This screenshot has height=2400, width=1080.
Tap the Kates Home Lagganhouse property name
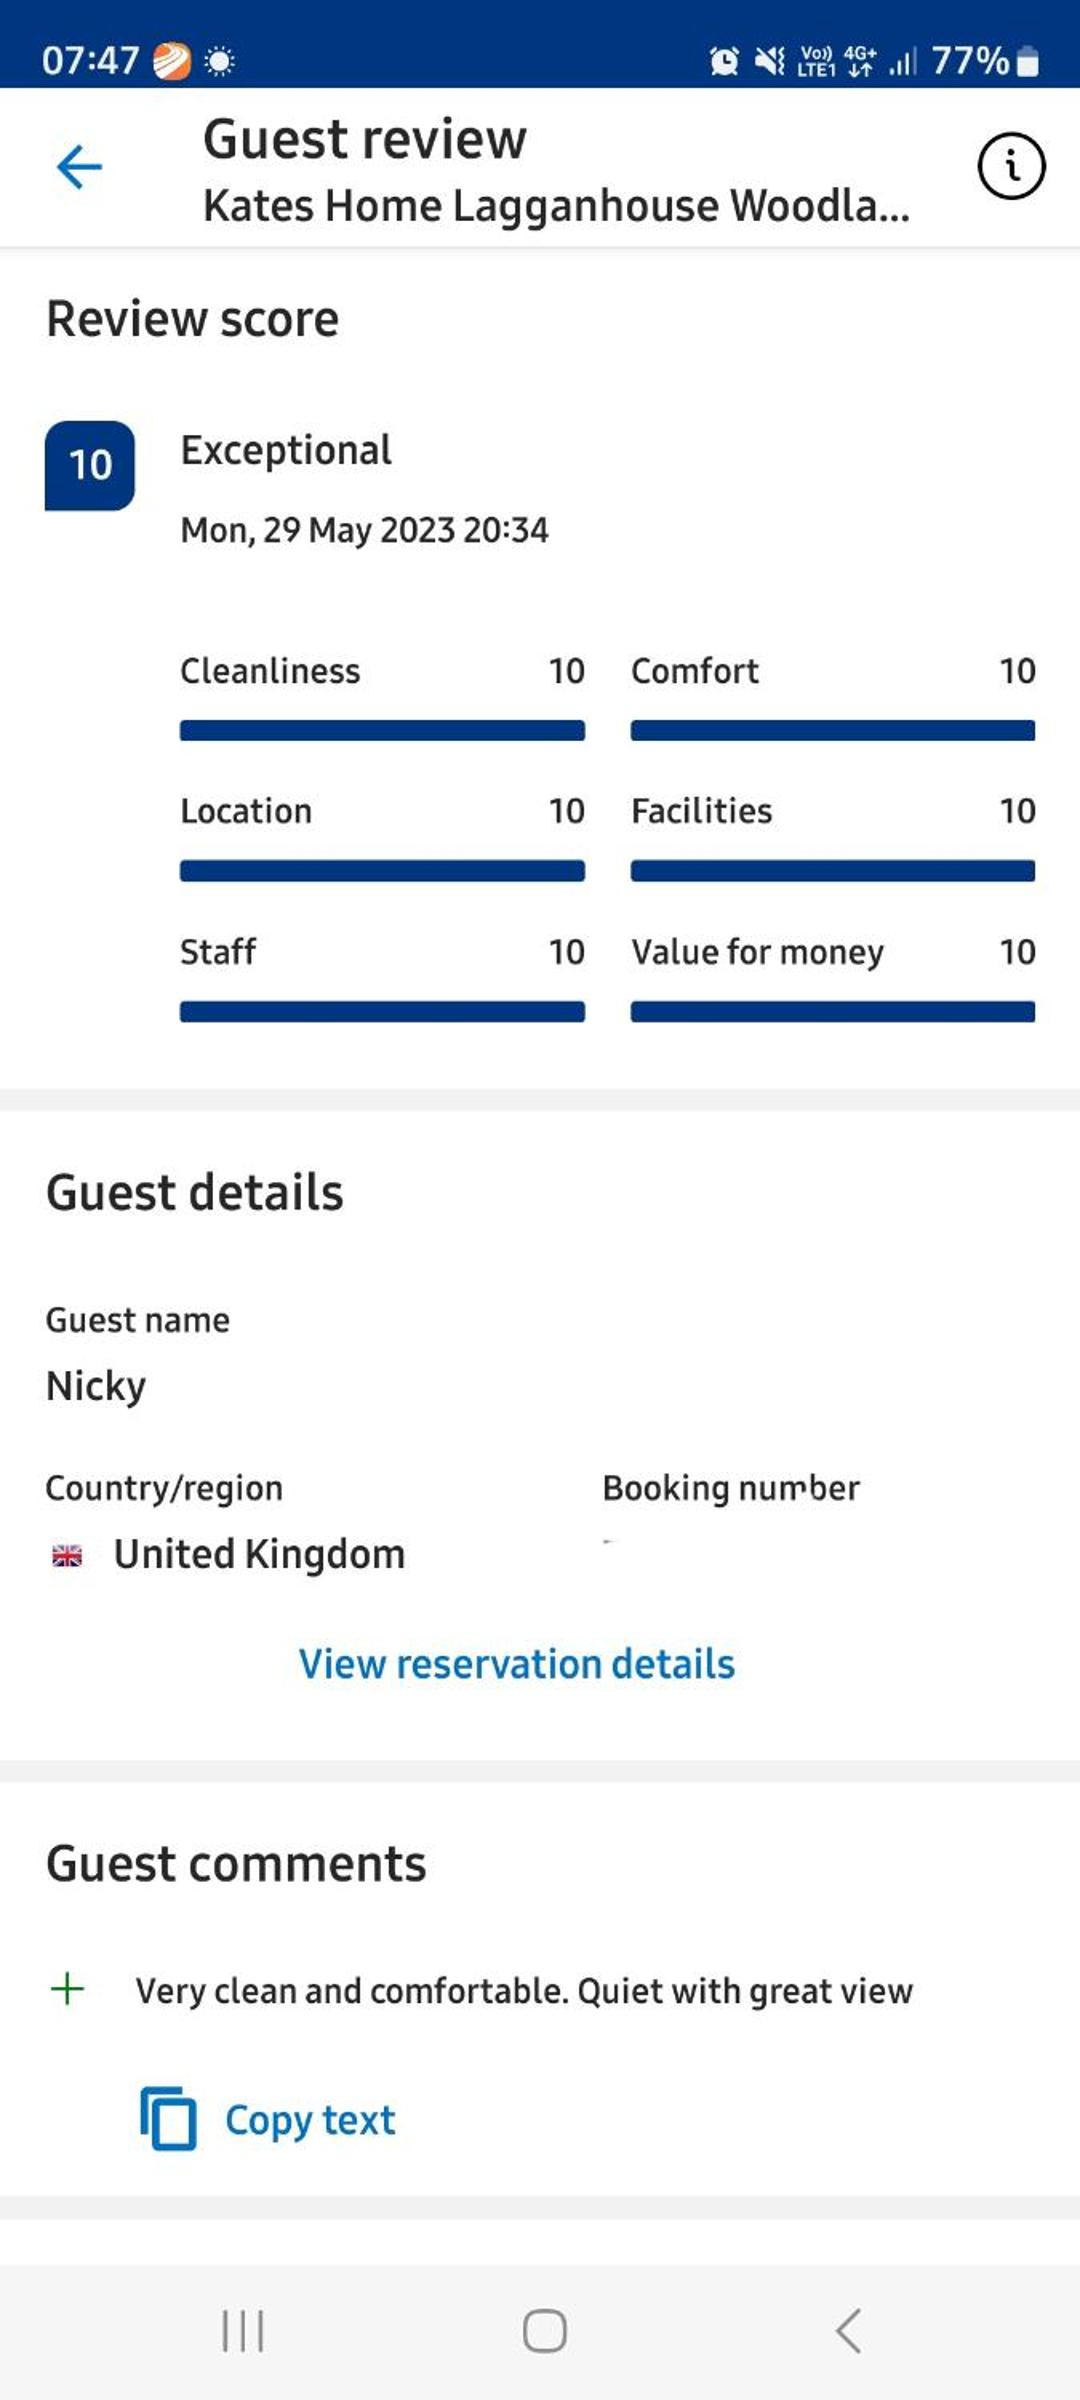(556, 206)
